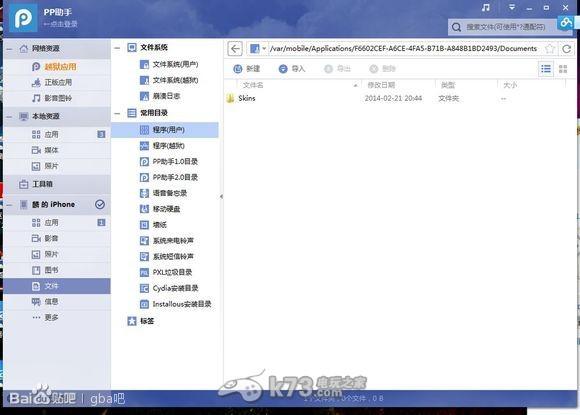Open the 标签 bookmarks node

coord(141,321)
